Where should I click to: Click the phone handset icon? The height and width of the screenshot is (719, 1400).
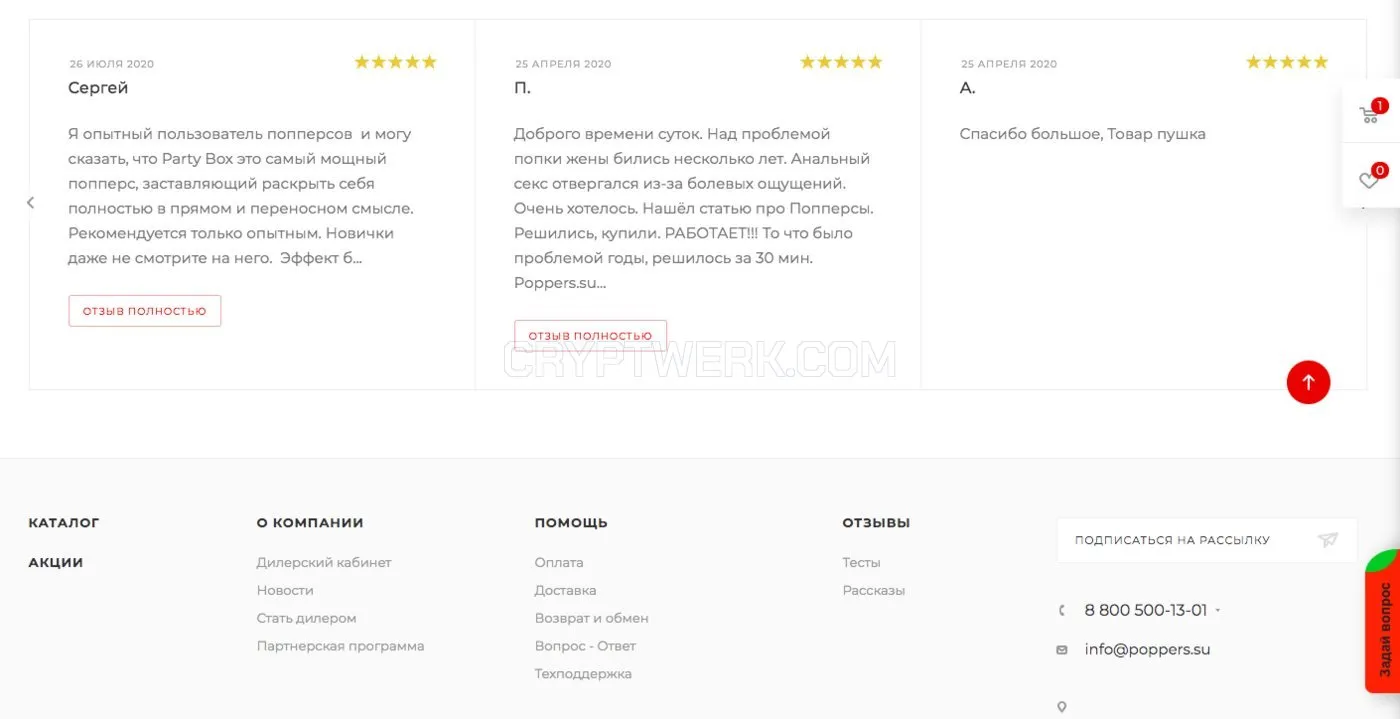pos(1062,610)
